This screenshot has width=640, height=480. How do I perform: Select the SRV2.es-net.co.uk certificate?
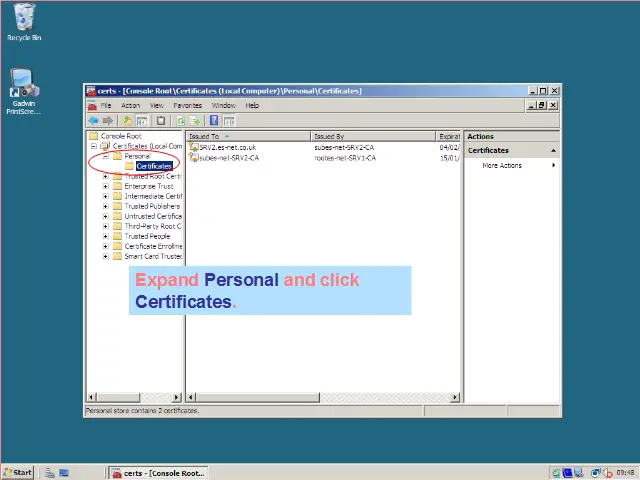(x=226, y=147)
